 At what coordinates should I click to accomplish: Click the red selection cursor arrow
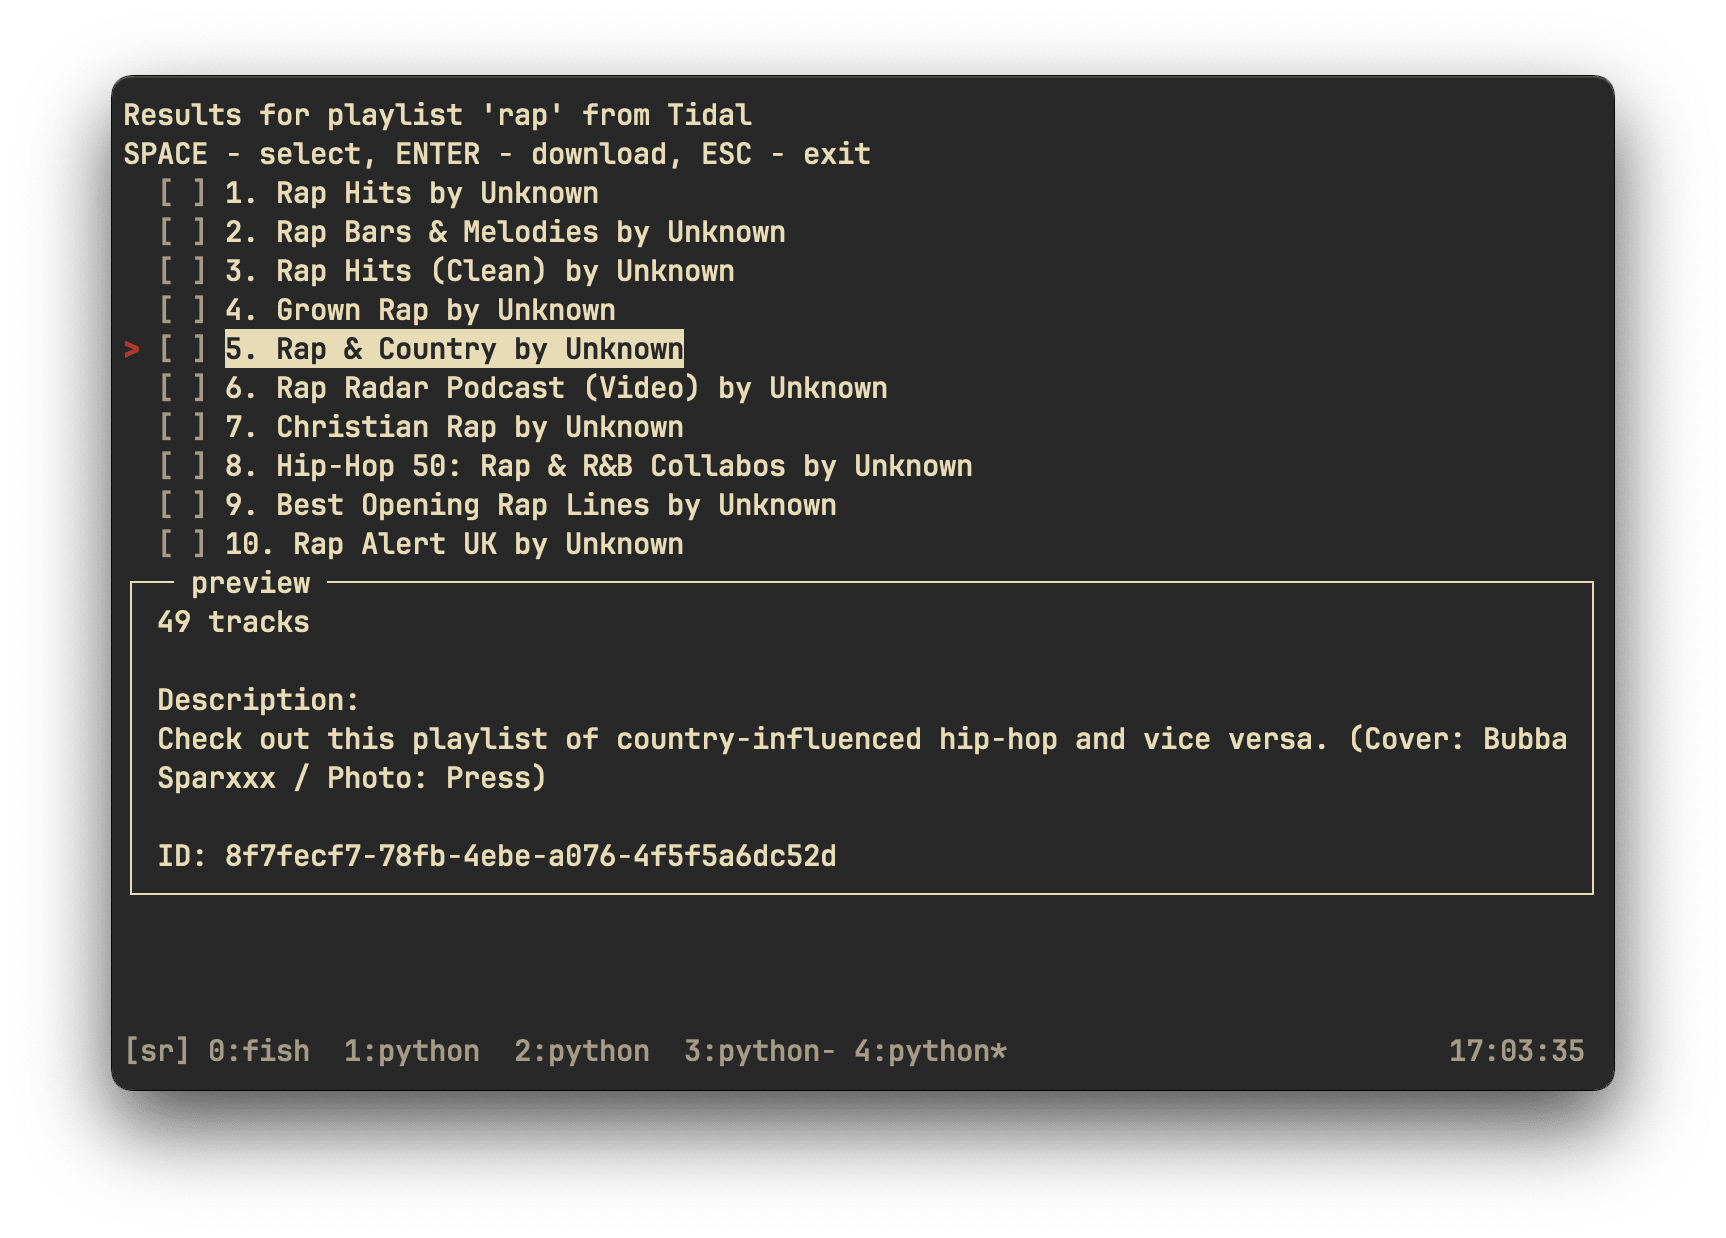[134, 348]
